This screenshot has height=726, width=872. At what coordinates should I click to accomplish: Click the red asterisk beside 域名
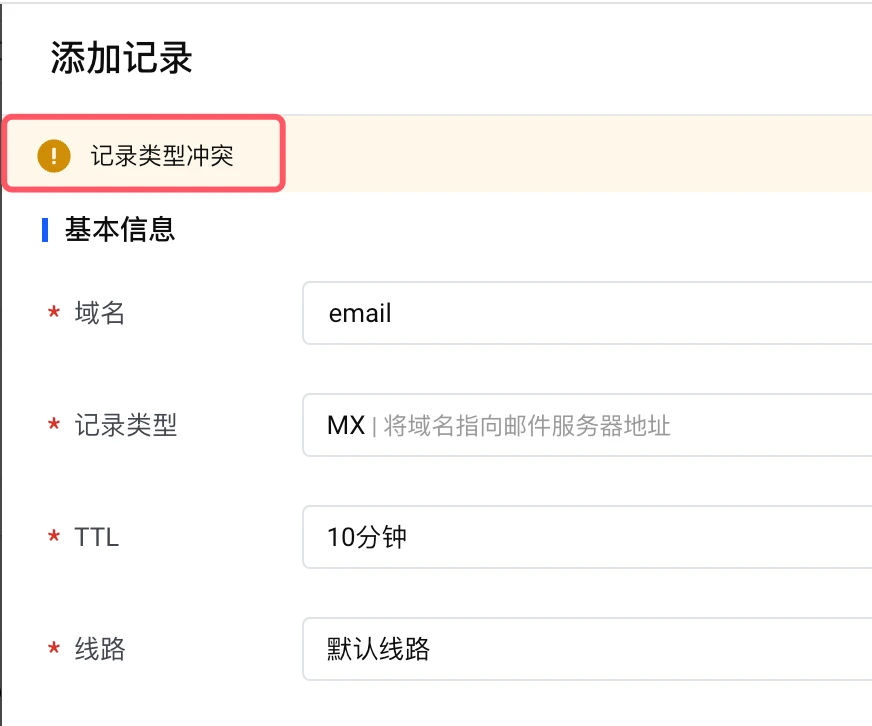54,314
